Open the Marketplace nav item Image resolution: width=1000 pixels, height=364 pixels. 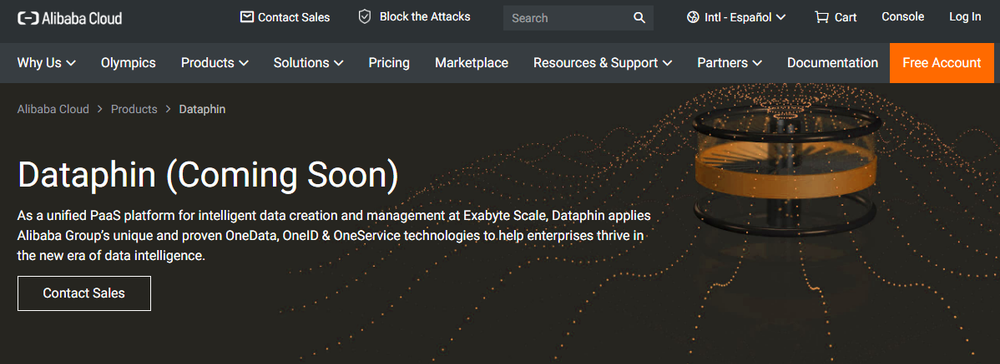(x=471, y=62)
